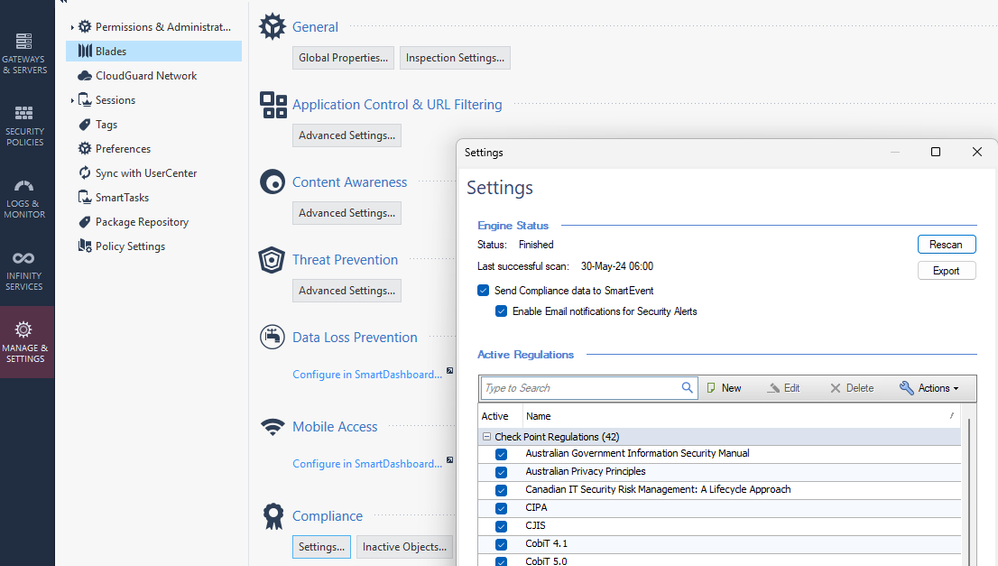Uncheck Australian Government Information Security Manual

pyautogui.click(x=501, y=454)
